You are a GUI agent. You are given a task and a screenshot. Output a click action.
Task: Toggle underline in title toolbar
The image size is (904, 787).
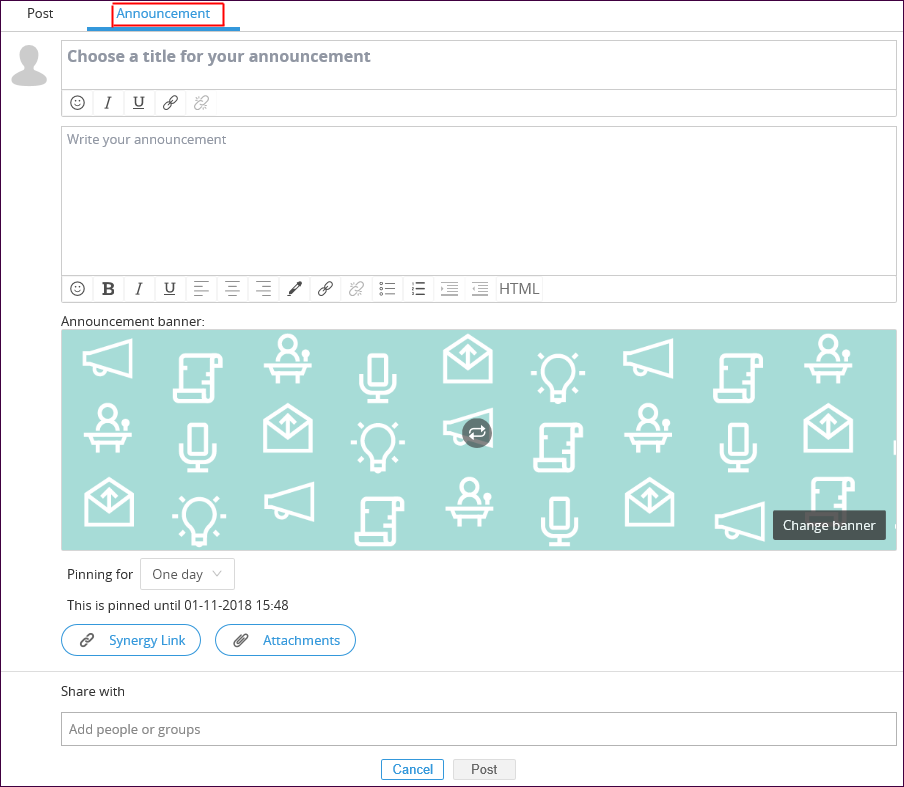point(139,103)
